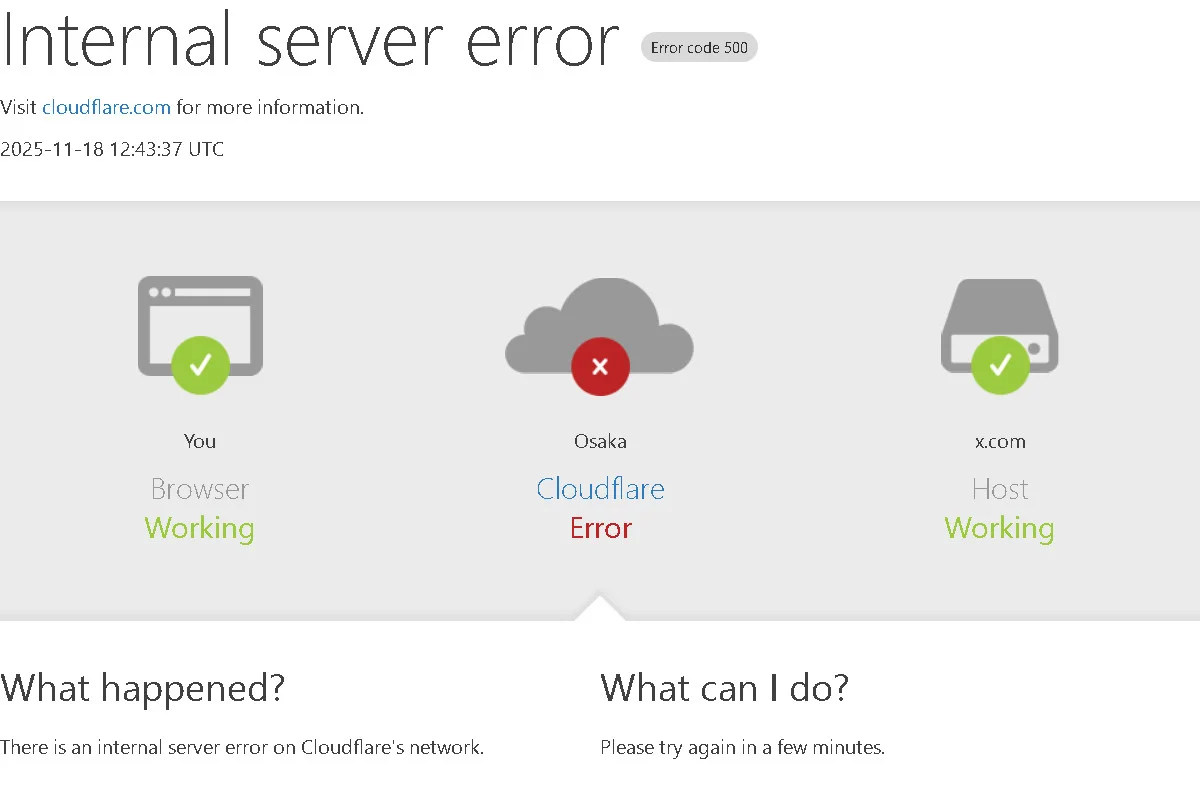This screenshot has width=1200, height=792.
Task: Click the blue Cloudflare link under Osaka
Action: pos(600,489)
